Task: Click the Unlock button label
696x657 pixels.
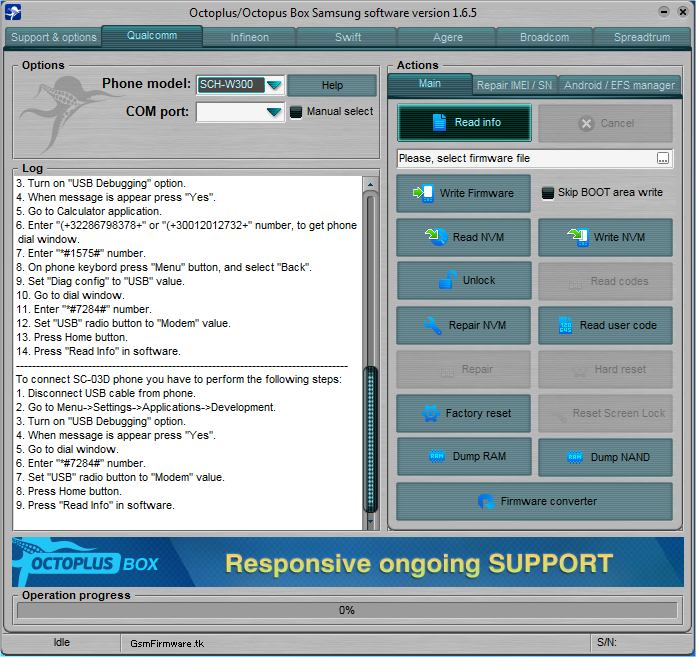Action: [479, 280]
